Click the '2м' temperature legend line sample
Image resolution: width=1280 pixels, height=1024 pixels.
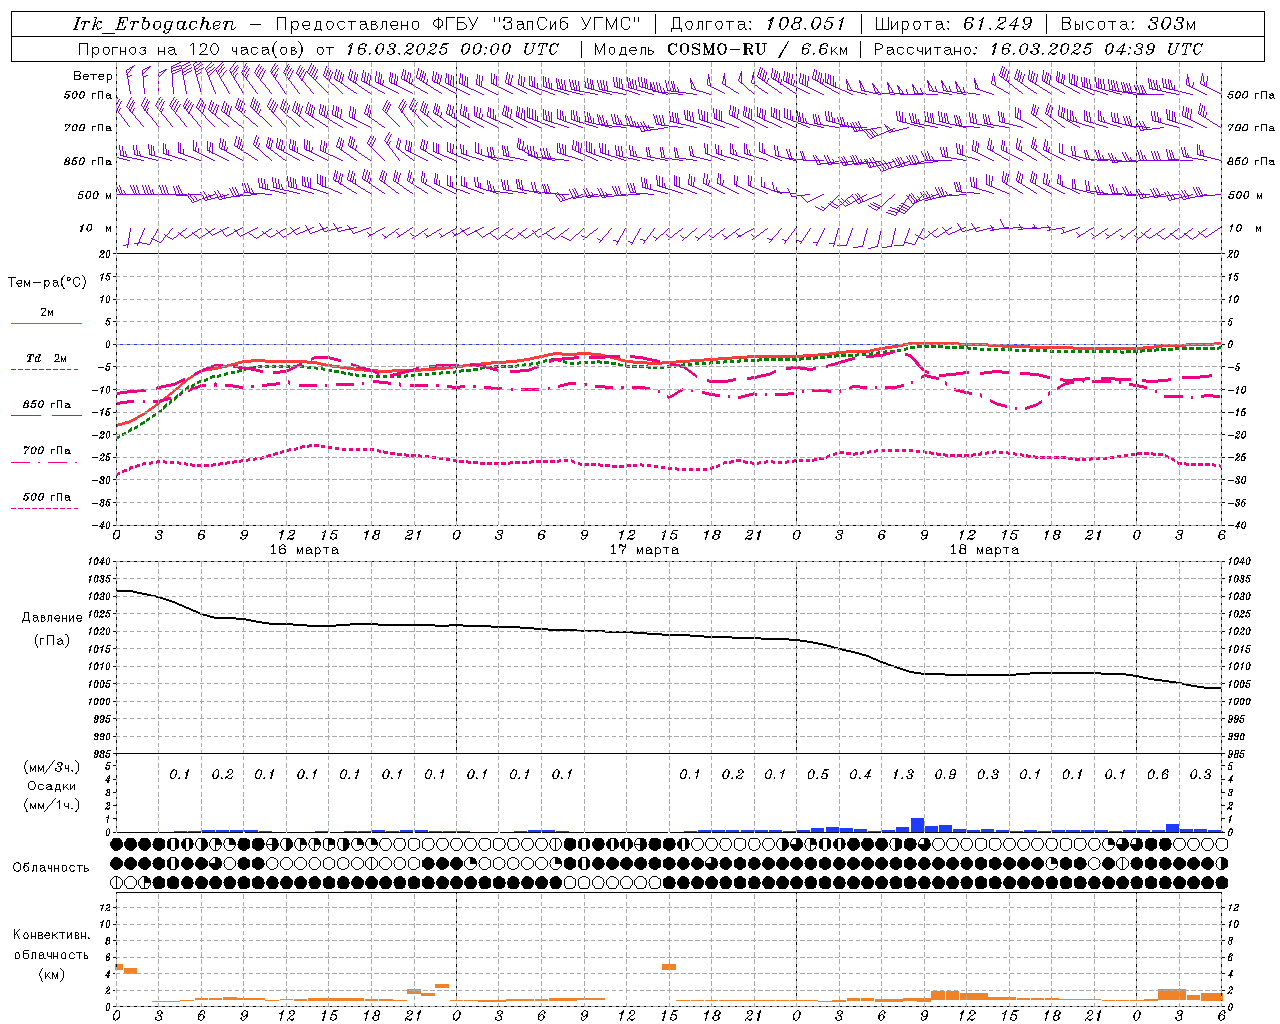click(x=46, y=323)
